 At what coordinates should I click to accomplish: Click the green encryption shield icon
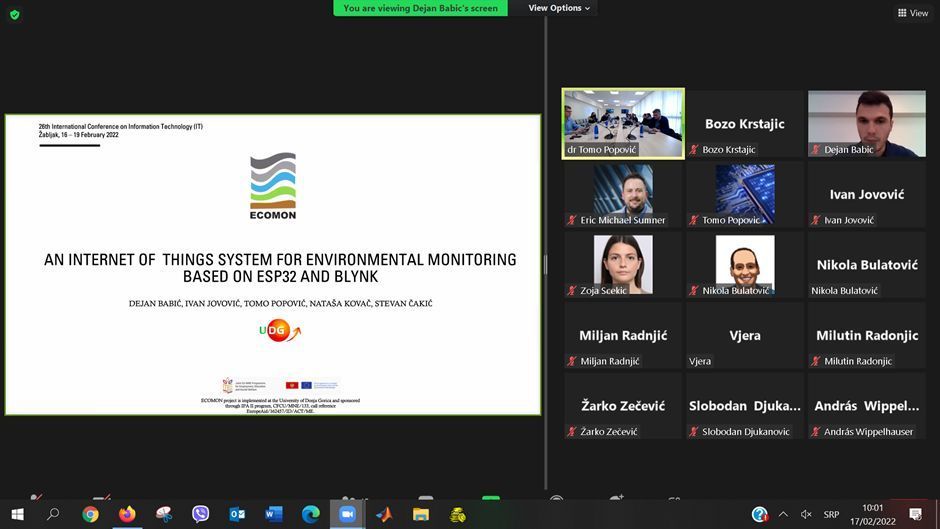click(x=14, y=14)
